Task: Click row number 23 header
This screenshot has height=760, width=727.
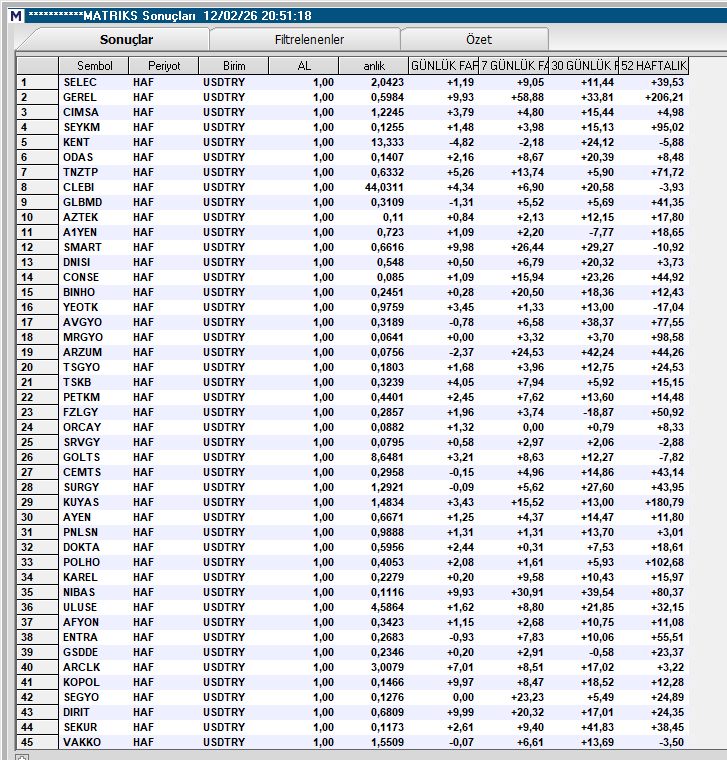Action: click(37, 413)
